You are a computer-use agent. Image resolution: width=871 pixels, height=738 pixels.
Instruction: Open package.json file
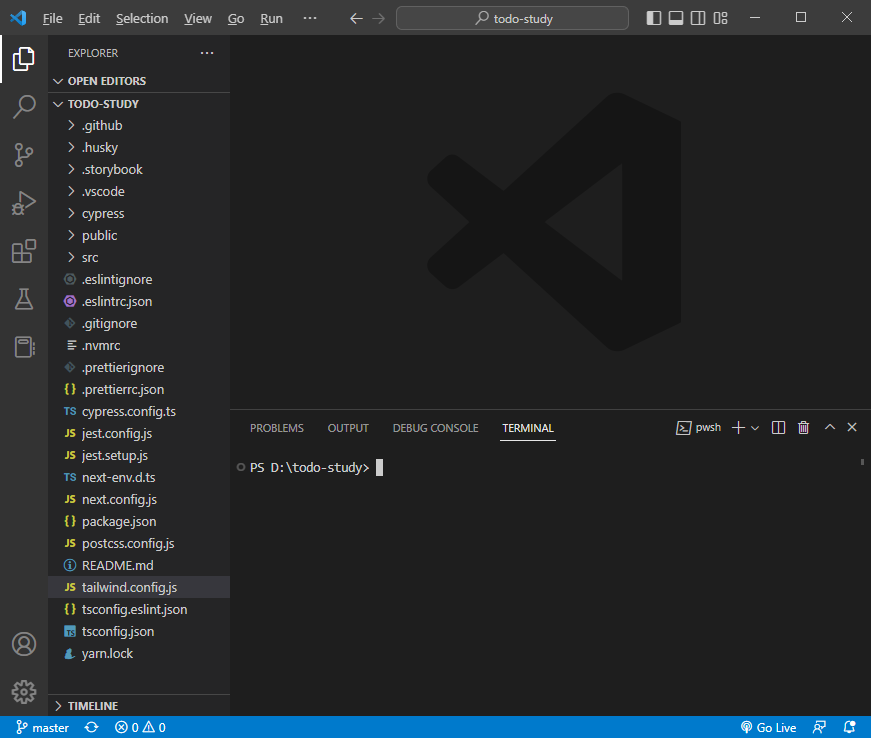[139, 521]
